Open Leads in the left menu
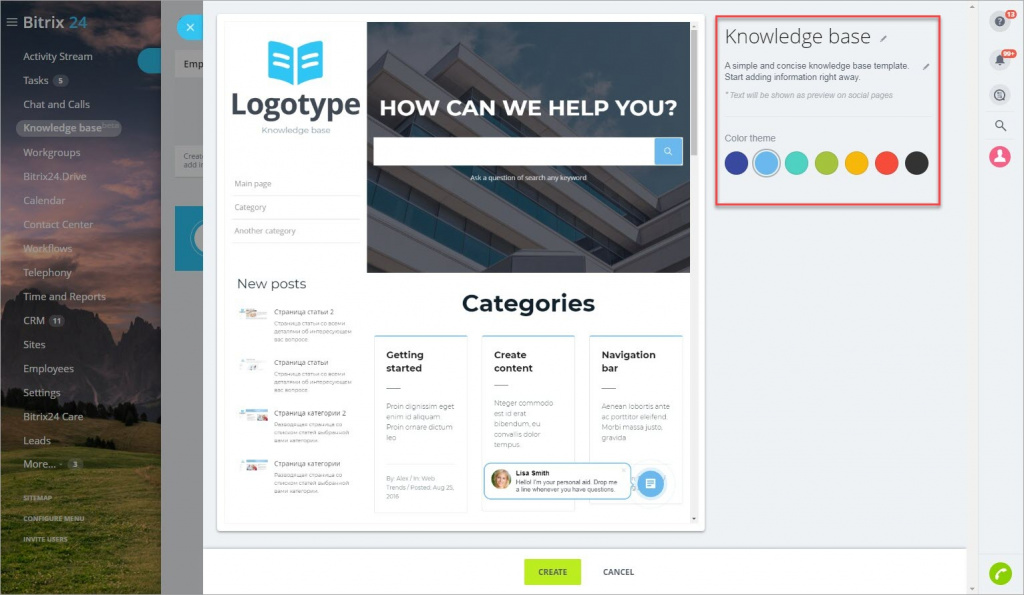1024x595 pixels. (37, 441)
